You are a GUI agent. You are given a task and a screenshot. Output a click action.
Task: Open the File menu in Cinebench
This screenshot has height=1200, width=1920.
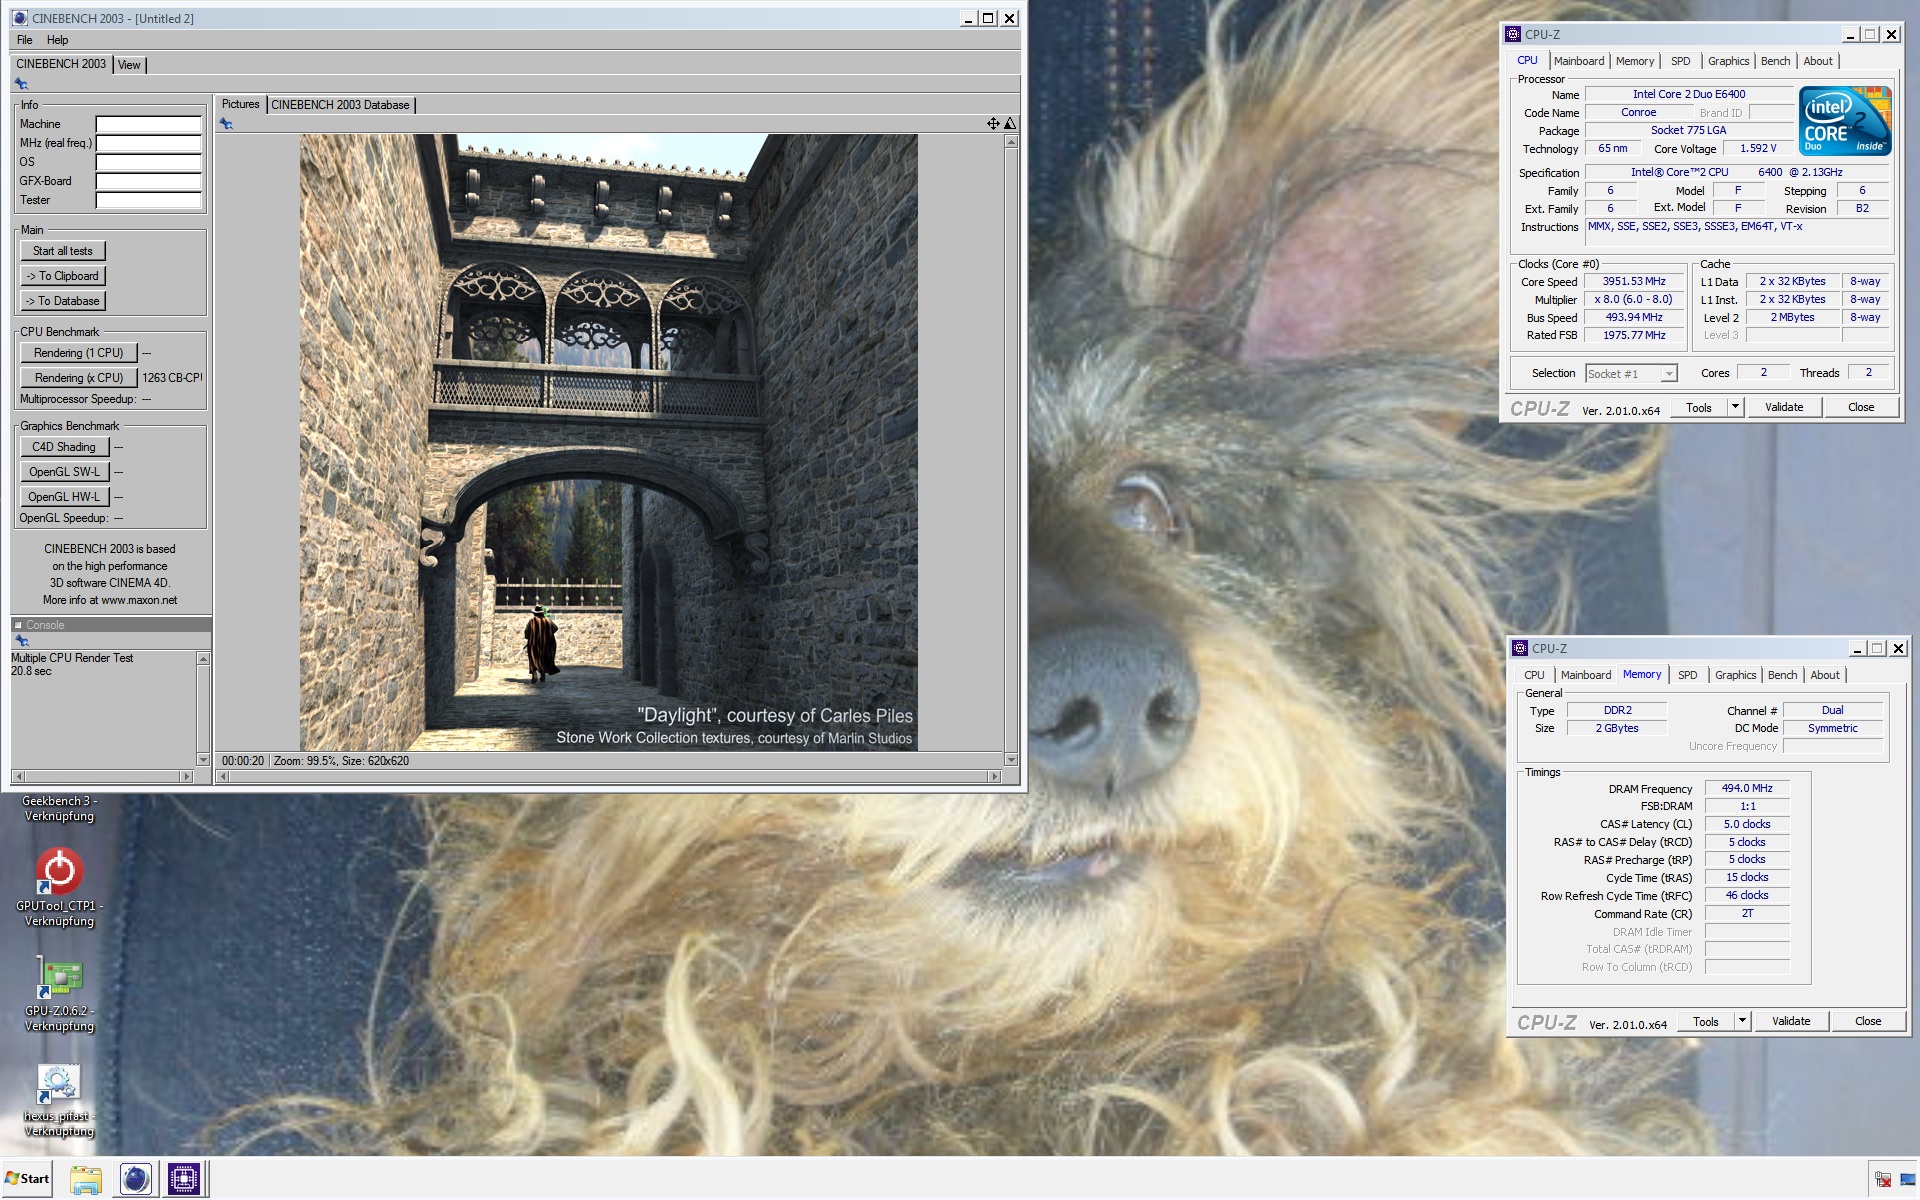(25, 40)
